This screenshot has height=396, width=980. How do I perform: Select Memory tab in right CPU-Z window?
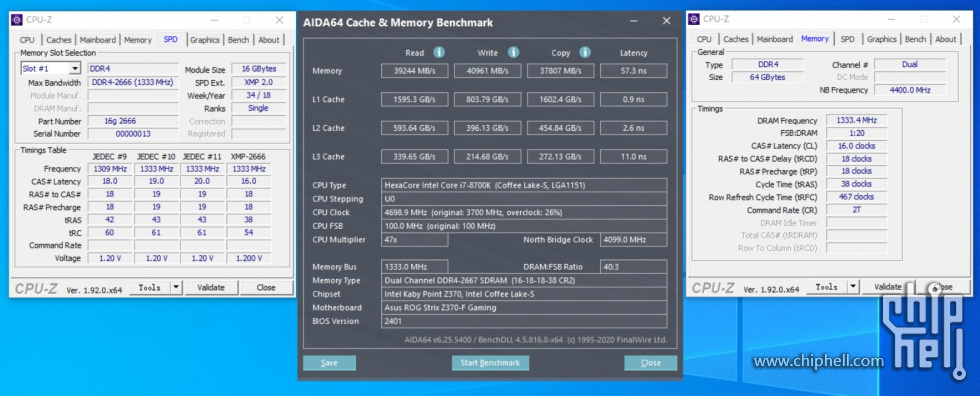point(815,39)
